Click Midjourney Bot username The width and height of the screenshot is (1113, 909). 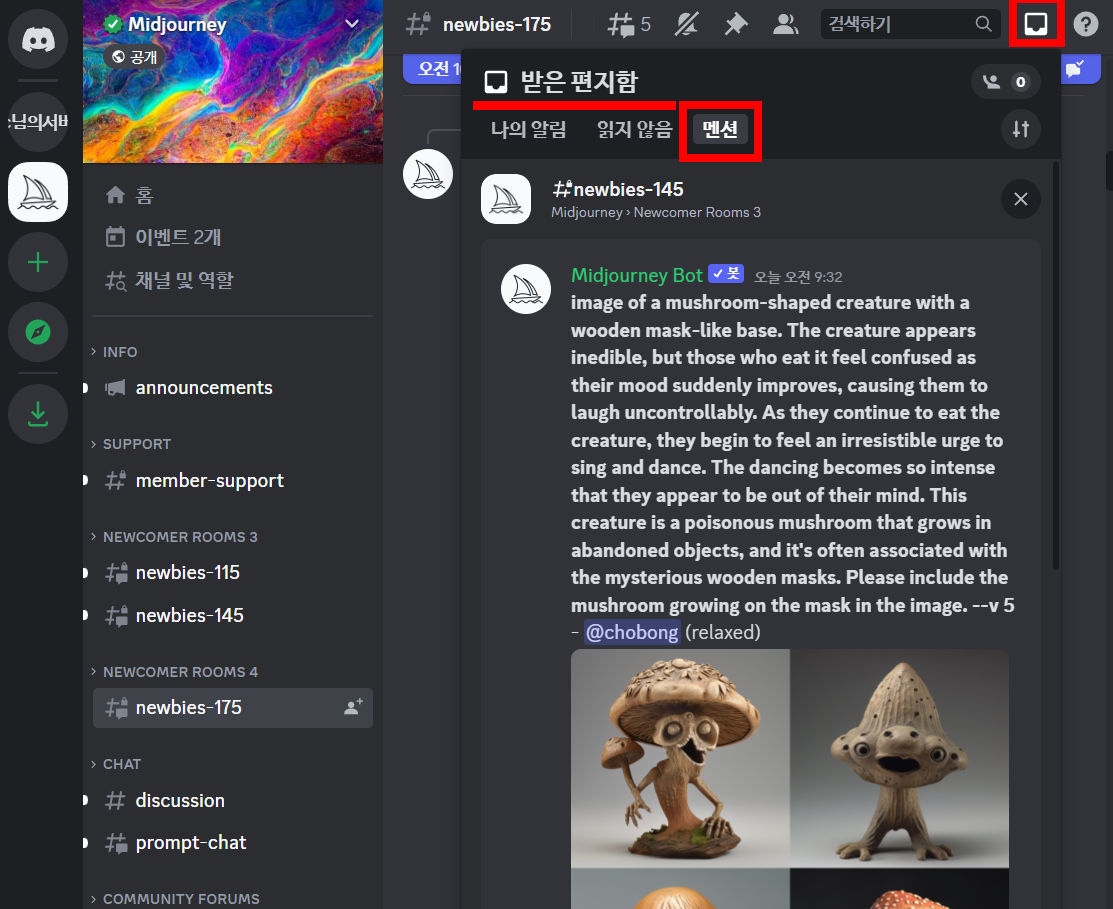[x=637, y=275]
